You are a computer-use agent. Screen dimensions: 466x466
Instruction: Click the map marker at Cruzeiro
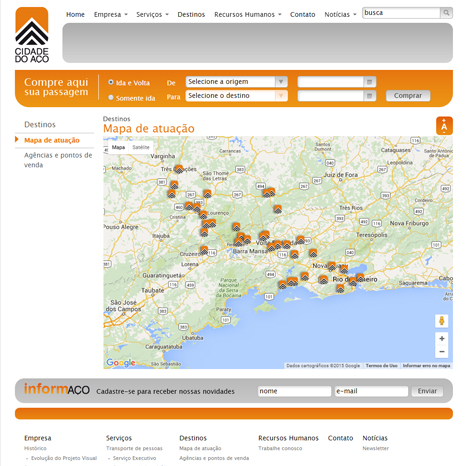click(x=204, y=250)
